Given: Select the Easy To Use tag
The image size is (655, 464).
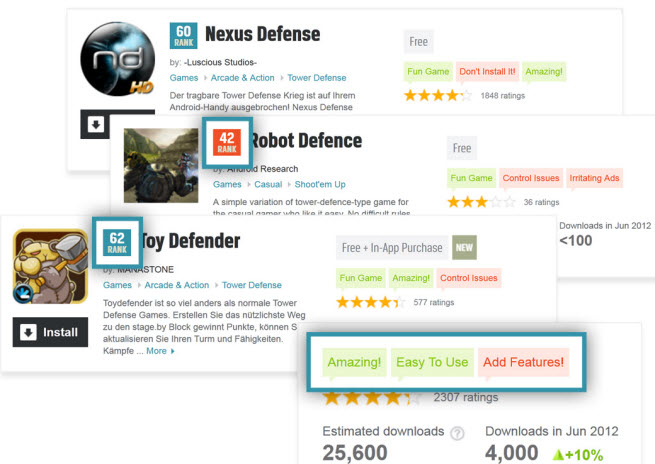Looking at the screenshot, I should (x=432, y=362).
